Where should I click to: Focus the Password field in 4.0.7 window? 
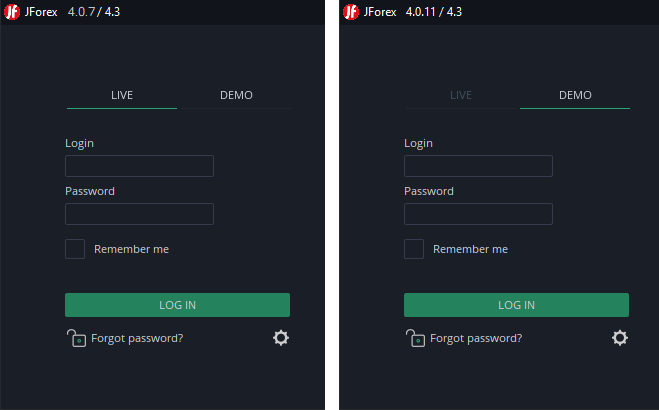(x=139, y=214)
